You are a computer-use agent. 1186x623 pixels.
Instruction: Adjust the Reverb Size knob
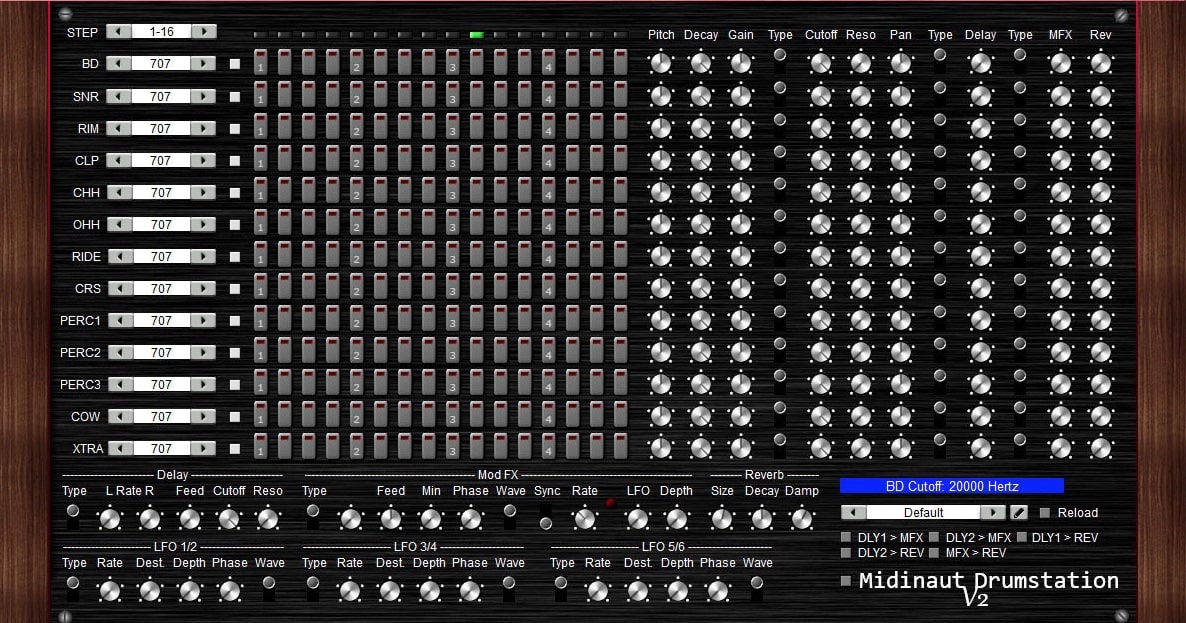tap(722, 518)
